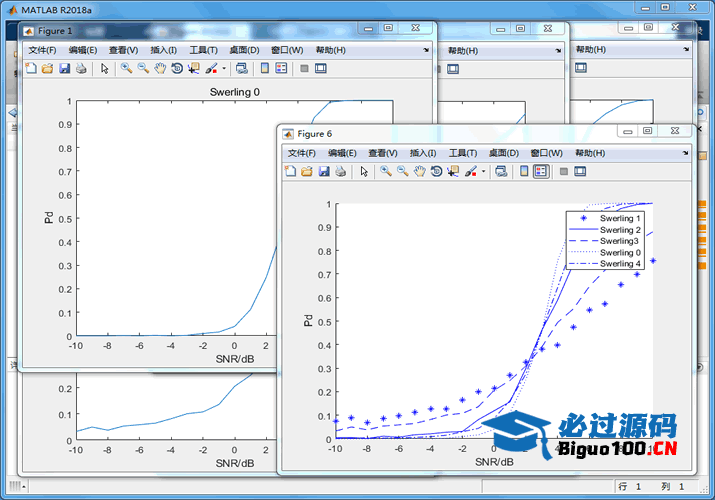Click dock arrow at Figure 1 menu bar end
Screen dimensions: 715x500
426,50
